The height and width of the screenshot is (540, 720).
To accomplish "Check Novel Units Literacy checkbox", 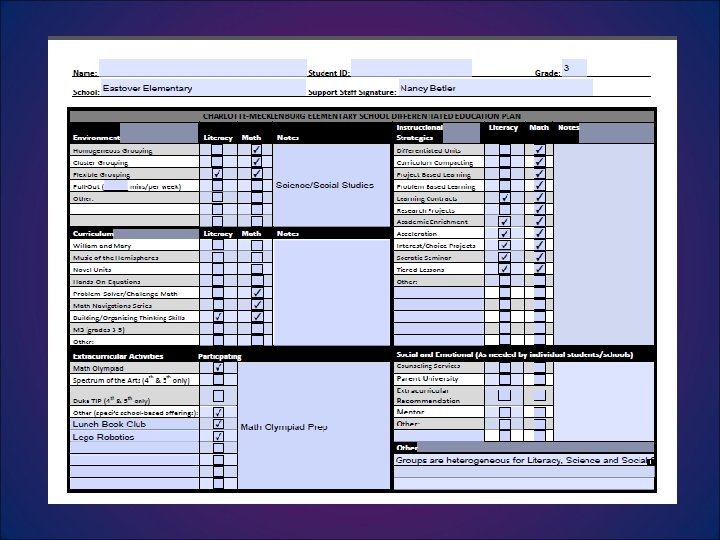I will point(218,269).
